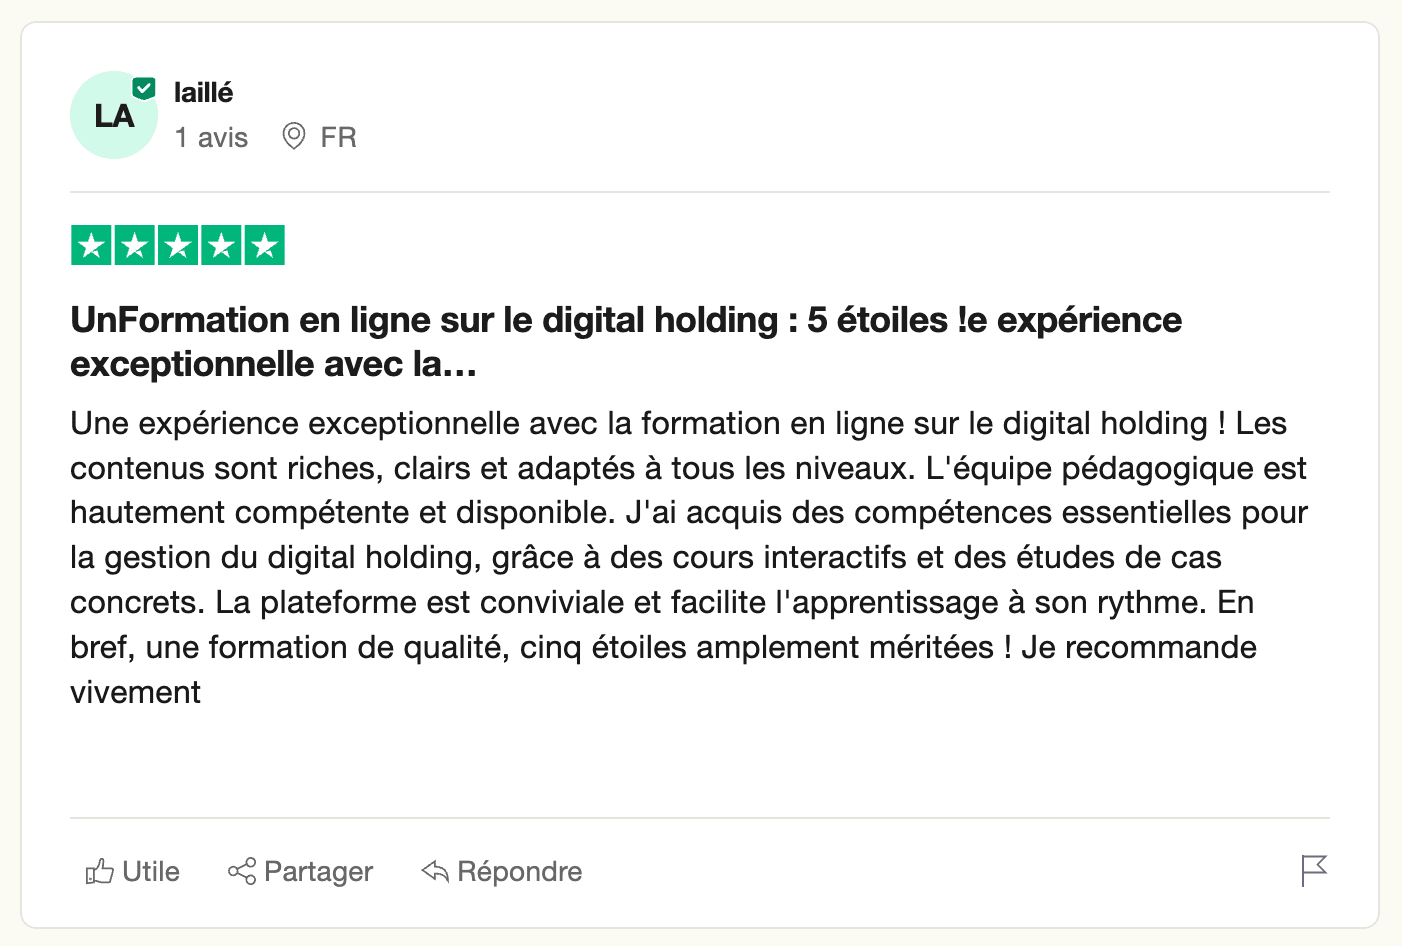Click the reply arrow icon
This screenshot has width=1402, height=946.
435,871
